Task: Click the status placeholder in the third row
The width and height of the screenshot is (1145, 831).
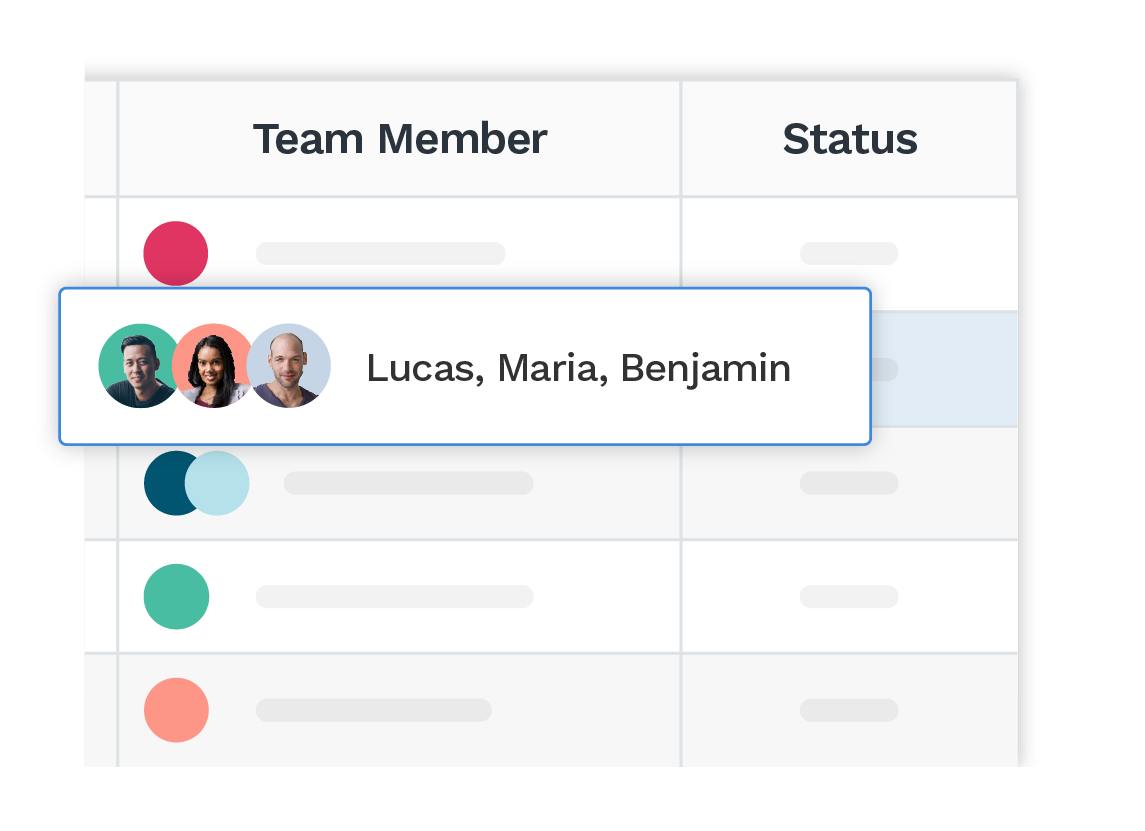Action: pos(849,483)
